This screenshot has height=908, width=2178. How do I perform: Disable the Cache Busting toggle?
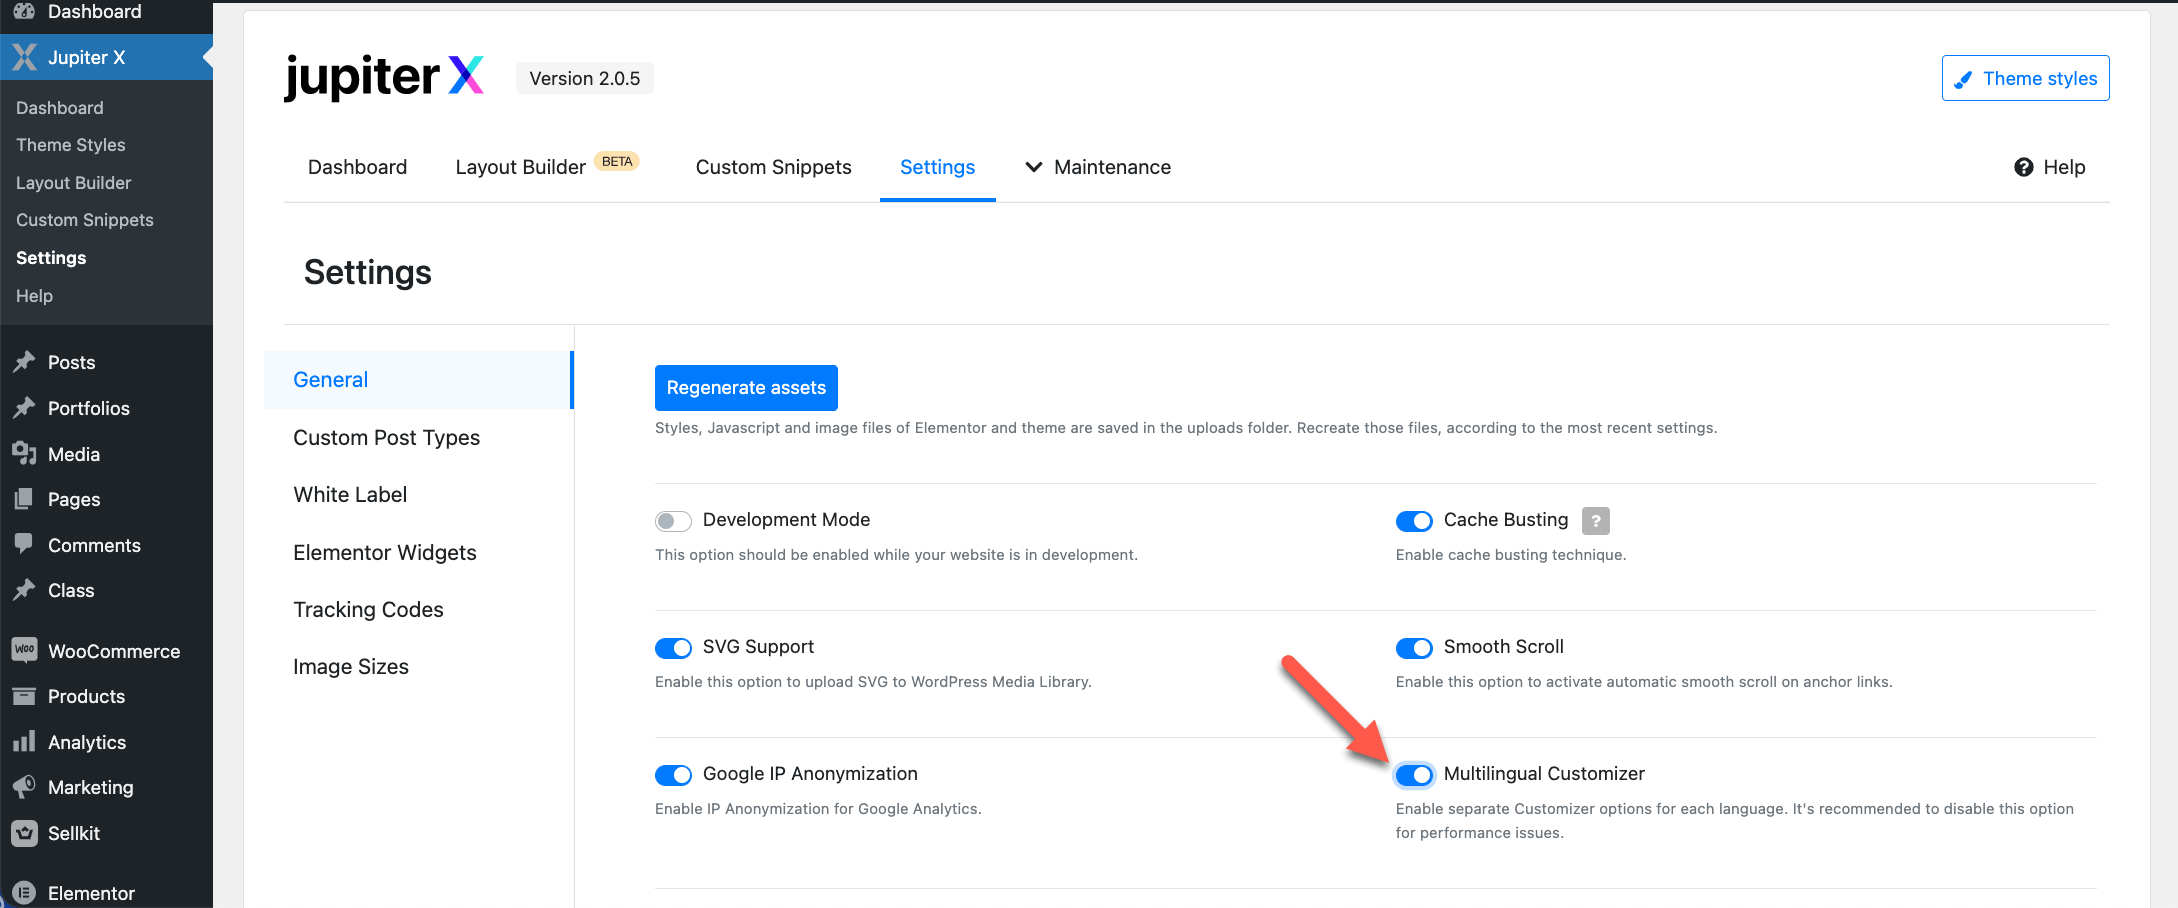(1414, 521)
